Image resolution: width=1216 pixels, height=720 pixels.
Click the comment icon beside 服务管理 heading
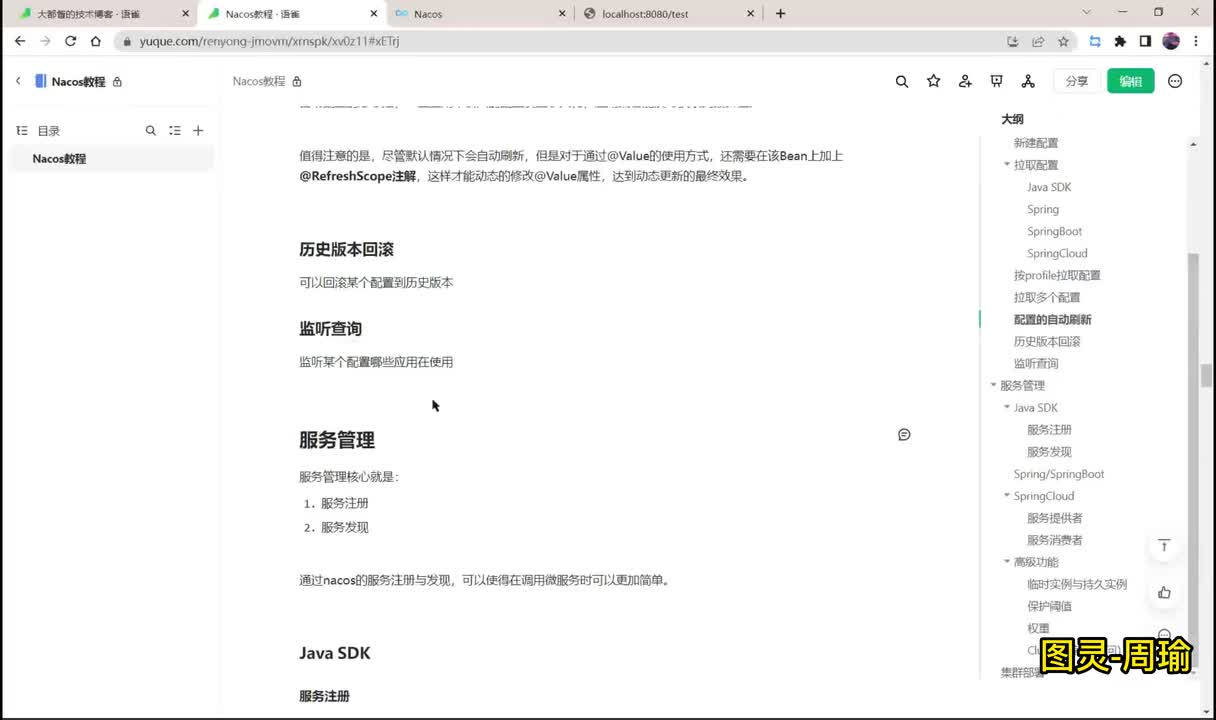[x=904, y=435]
